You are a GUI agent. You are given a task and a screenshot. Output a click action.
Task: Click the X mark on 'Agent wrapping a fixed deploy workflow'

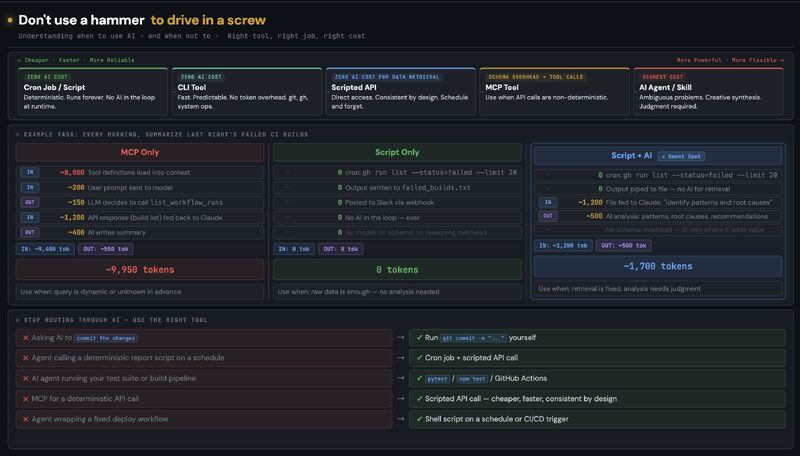point(26,419)
